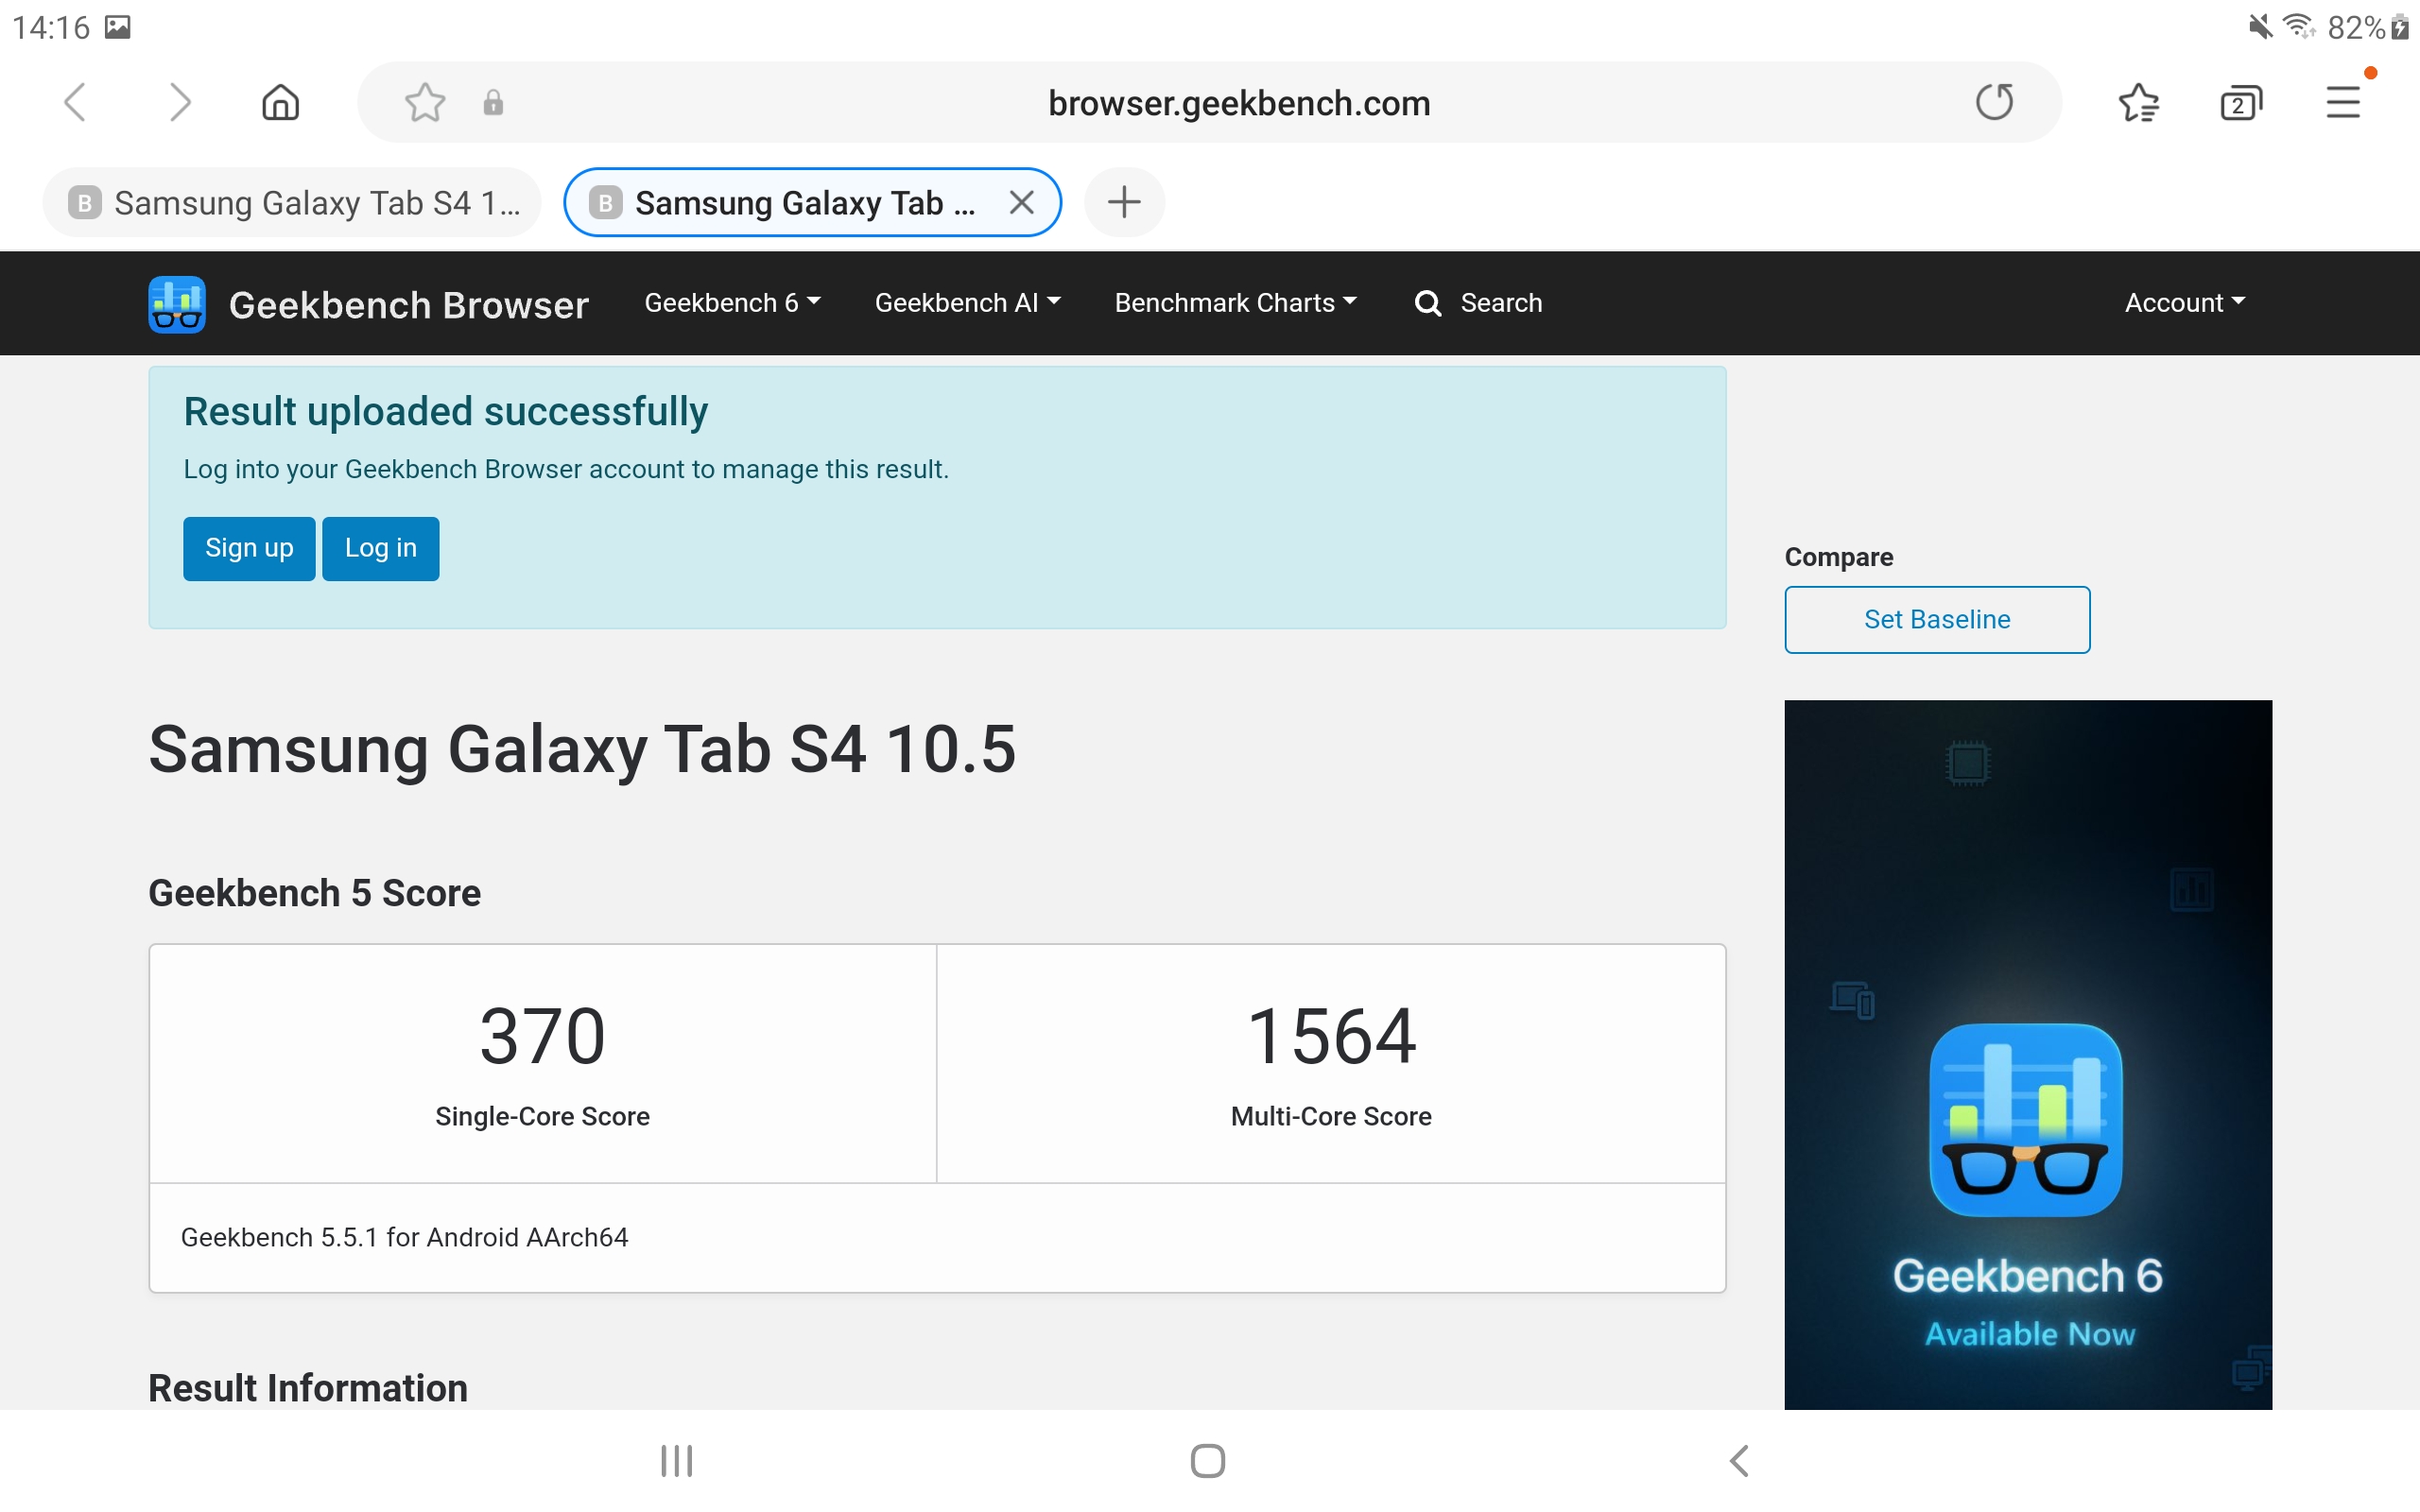Switch to the first Samsung Galaxy Tab S4 tab

pyautogui.click(x=292, y=203)
